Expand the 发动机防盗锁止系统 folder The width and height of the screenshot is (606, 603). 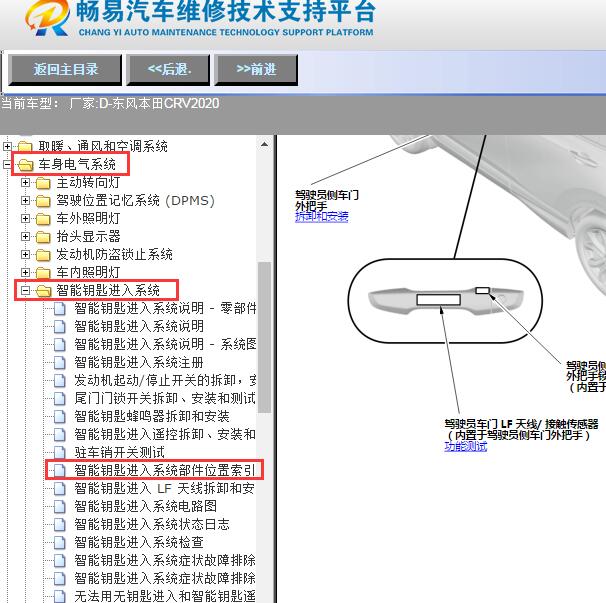coord(25,254)
